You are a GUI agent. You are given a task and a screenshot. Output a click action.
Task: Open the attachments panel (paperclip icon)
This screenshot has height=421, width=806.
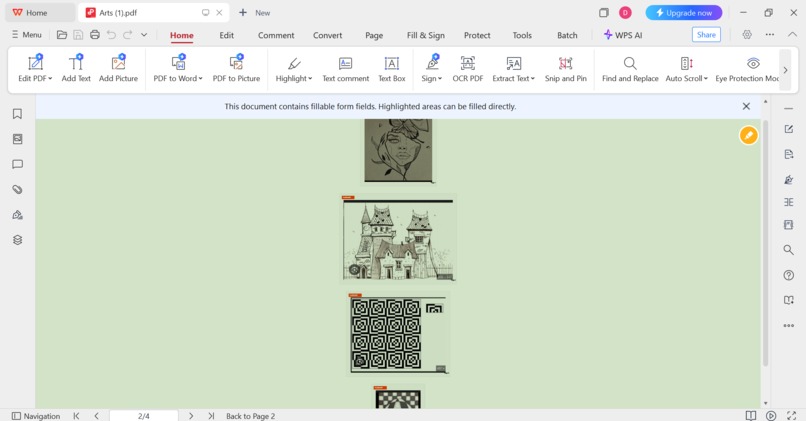click(x=17, y=189)
